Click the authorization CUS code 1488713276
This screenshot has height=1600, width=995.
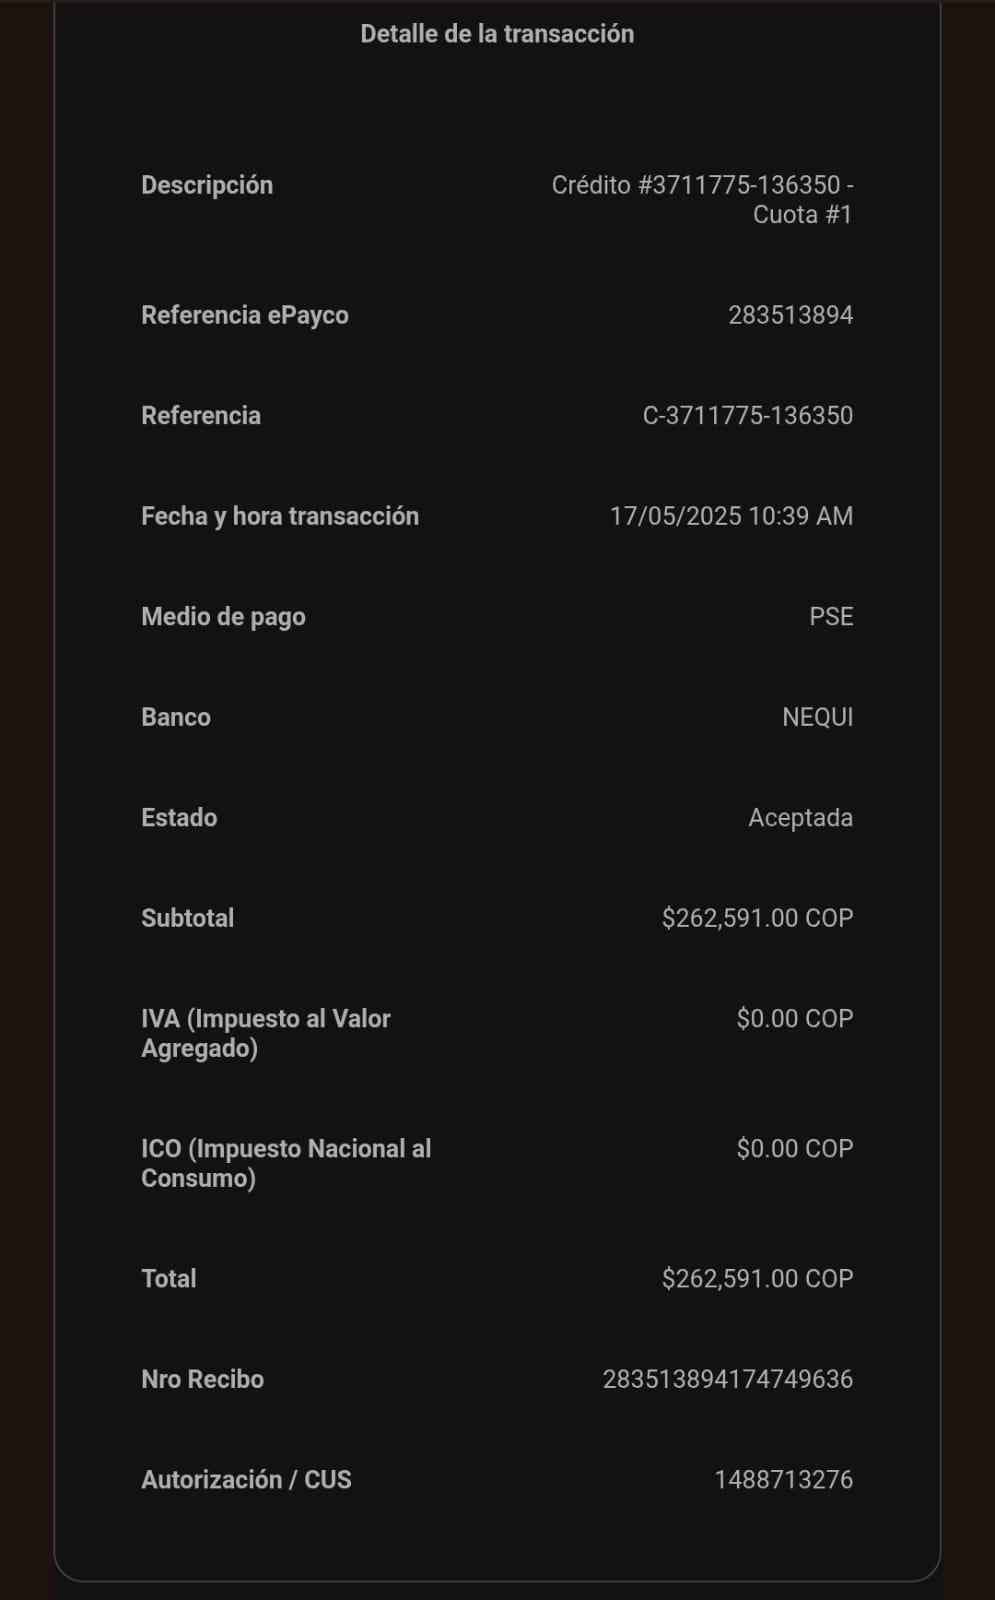pos(783,1480)
